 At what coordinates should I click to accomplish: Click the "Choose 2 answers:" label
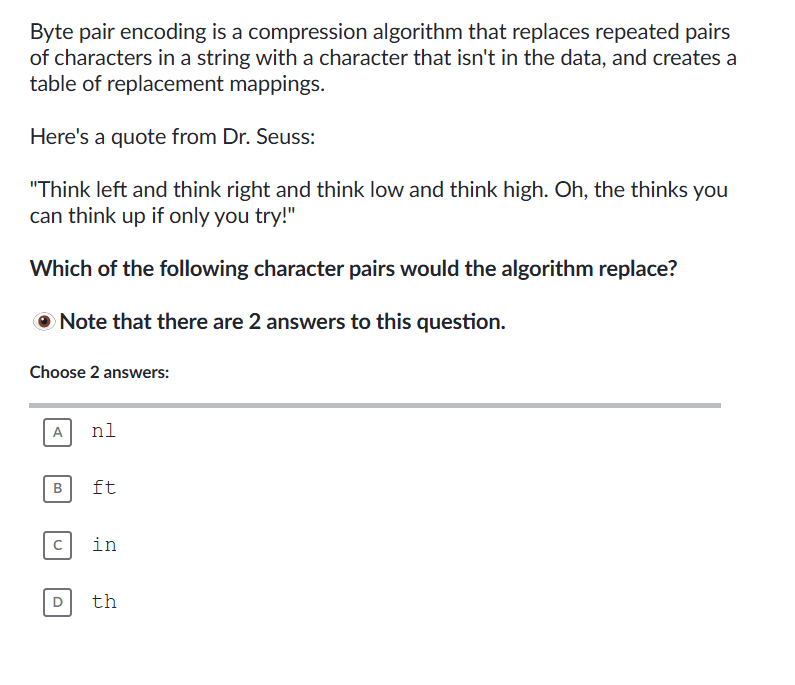[99, 372]
